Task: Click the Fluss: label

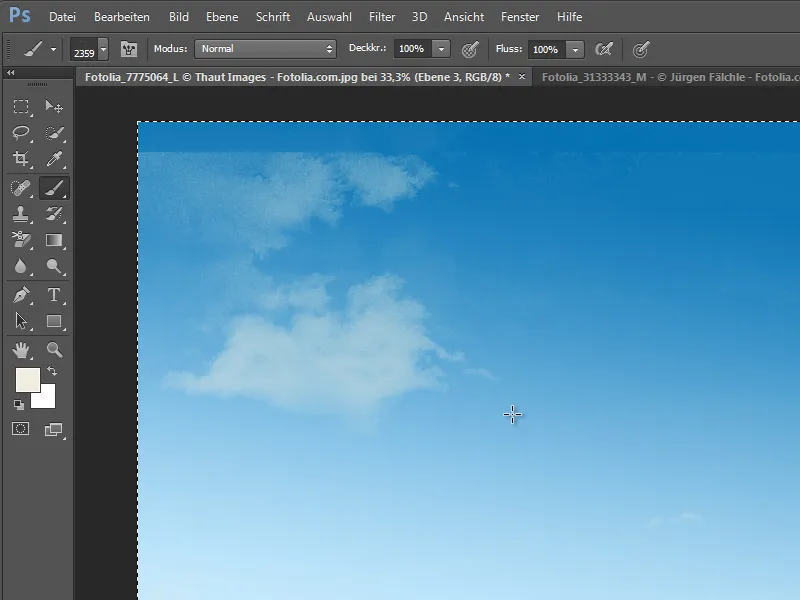Action: tap(509, 48)
